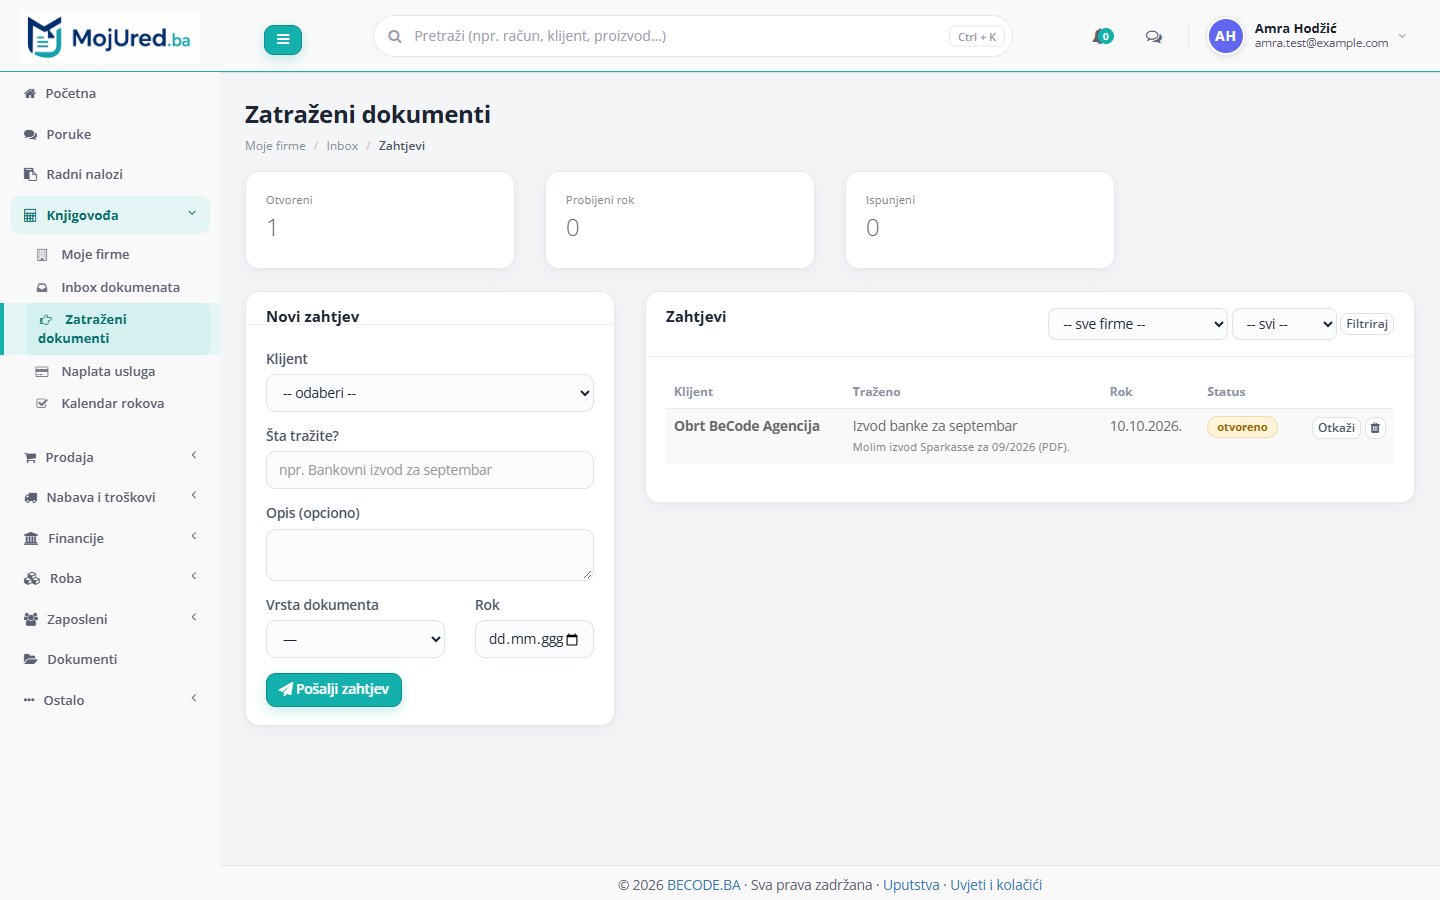Click the Pošalji zahtjev button
The image size is (1440, 900).
[334, 690]
